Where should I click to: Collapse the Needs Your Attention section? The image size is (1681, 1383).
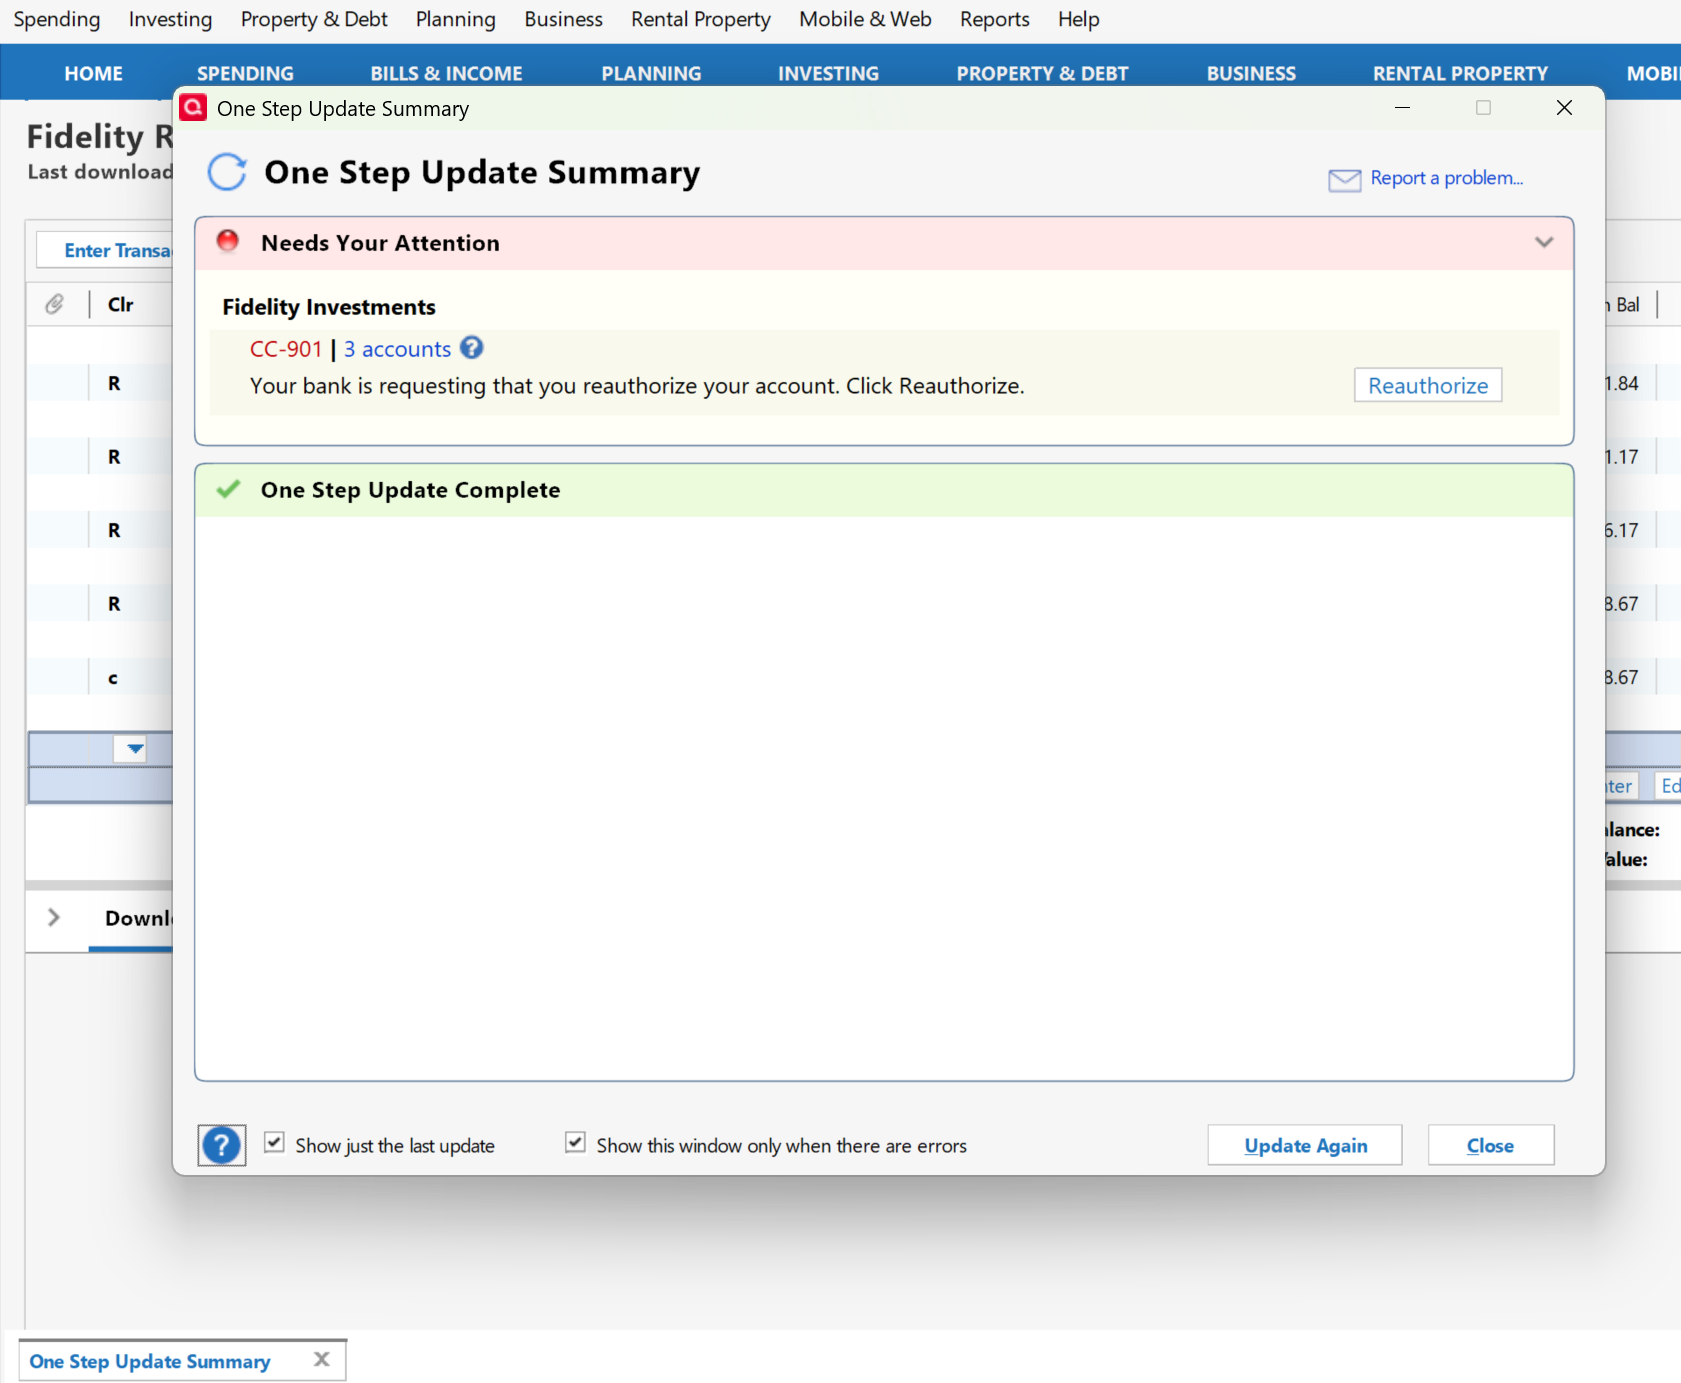[1544, 242]
